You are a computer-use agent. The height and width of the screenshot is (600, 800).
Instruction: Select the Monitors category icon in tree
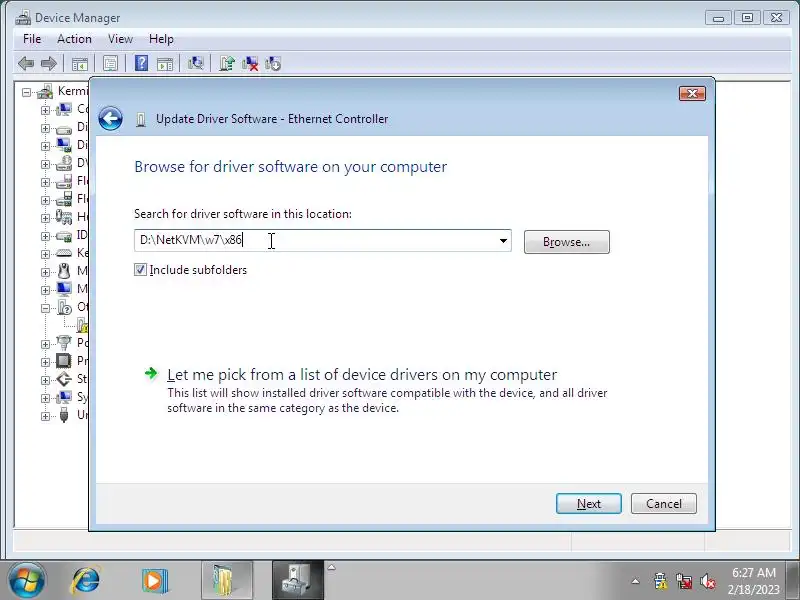[64, 289]
